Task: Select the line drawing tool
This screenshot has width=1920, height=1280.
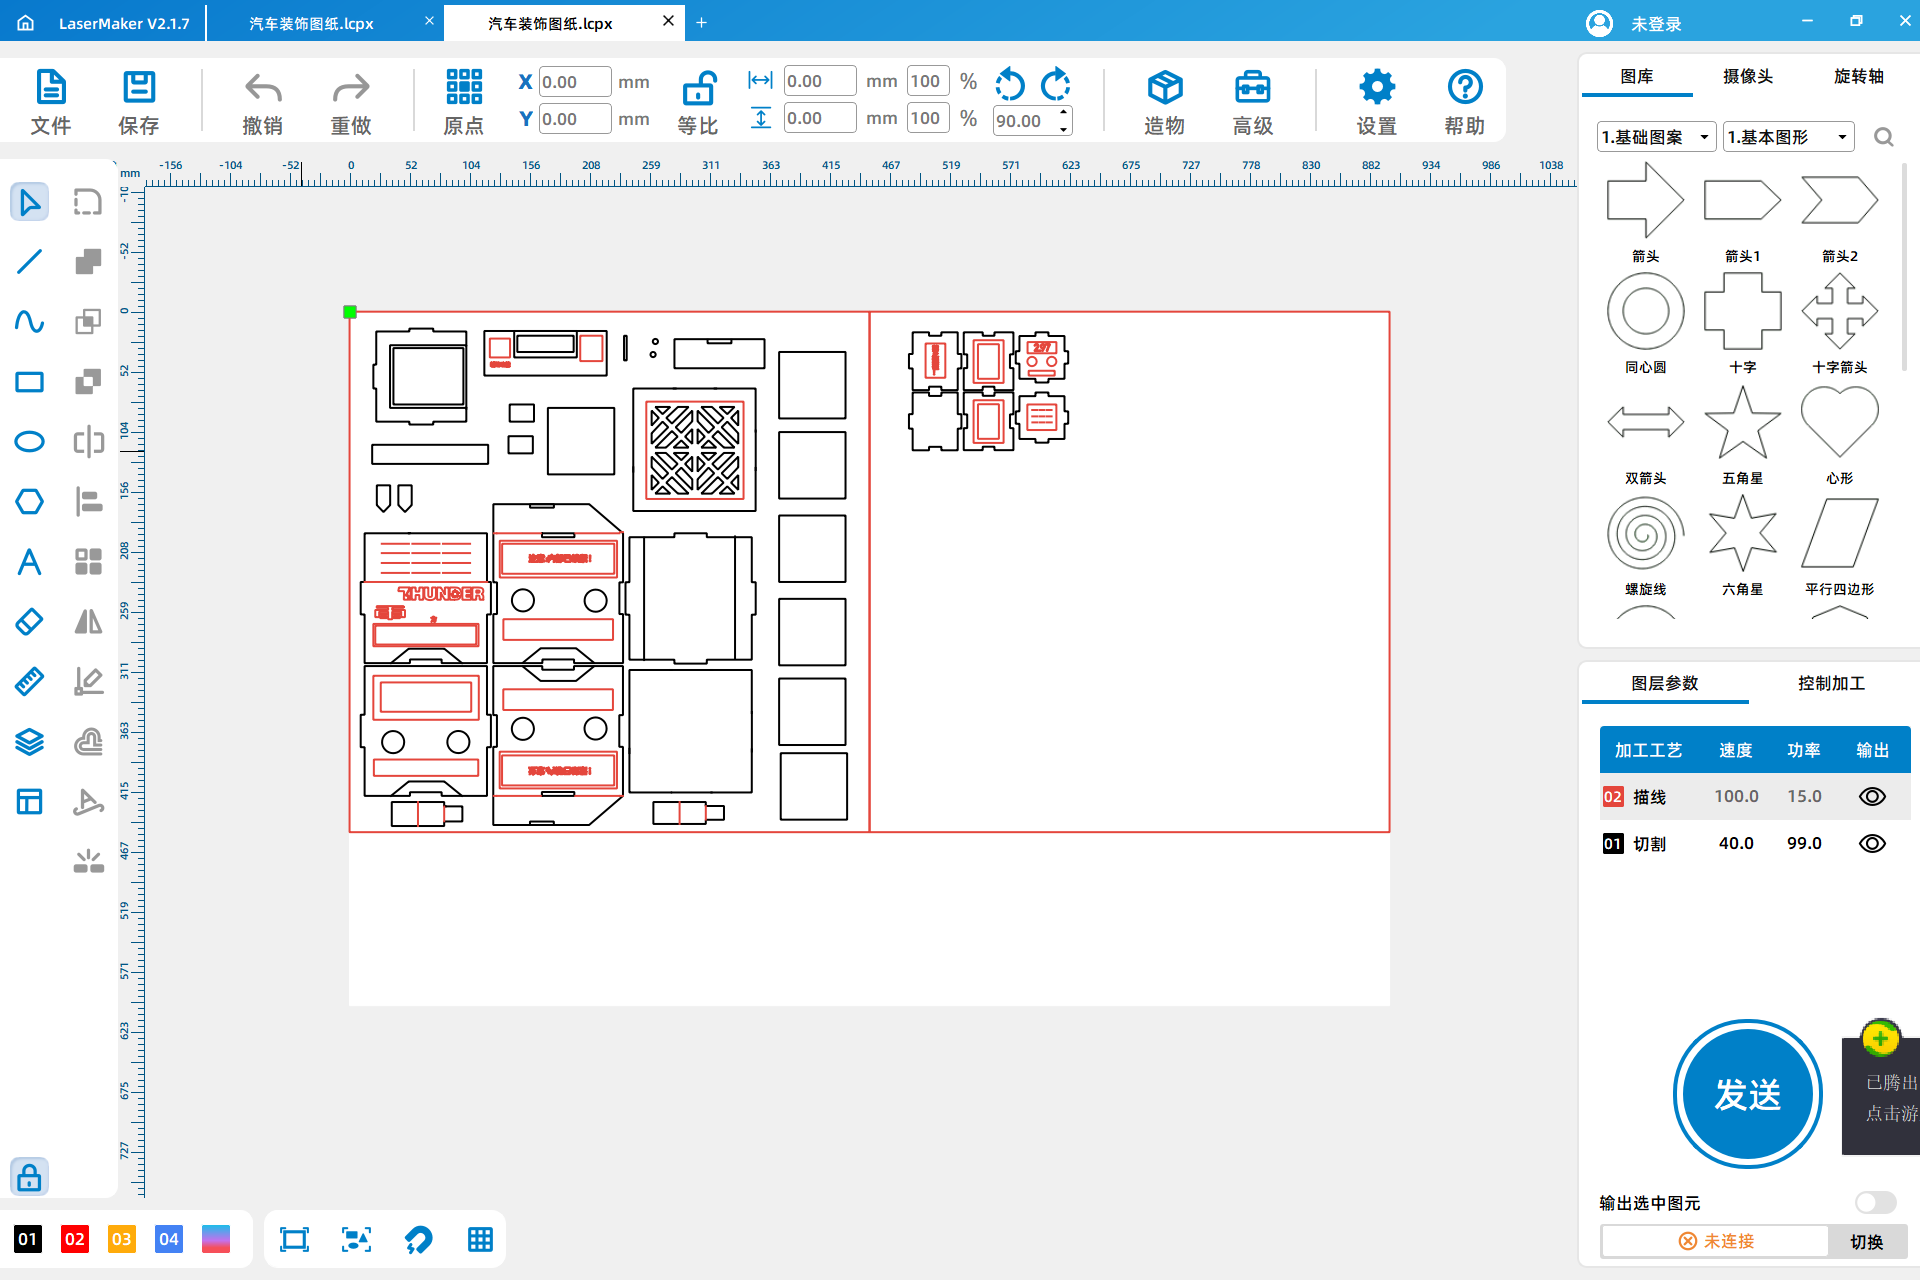Action: [x=29, y=262]
